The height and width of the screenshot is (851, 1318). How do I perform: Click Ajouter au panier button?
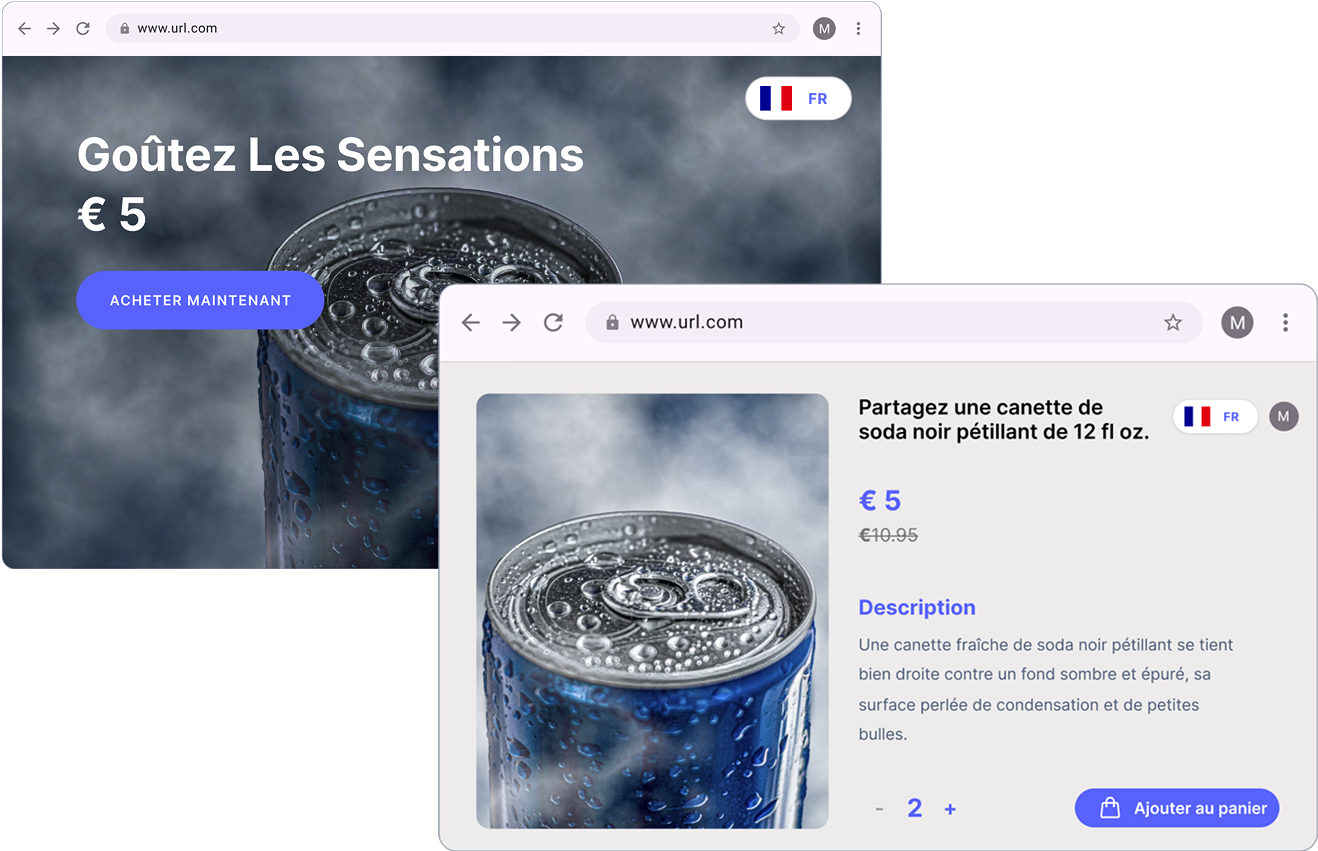click(1177, 808)
